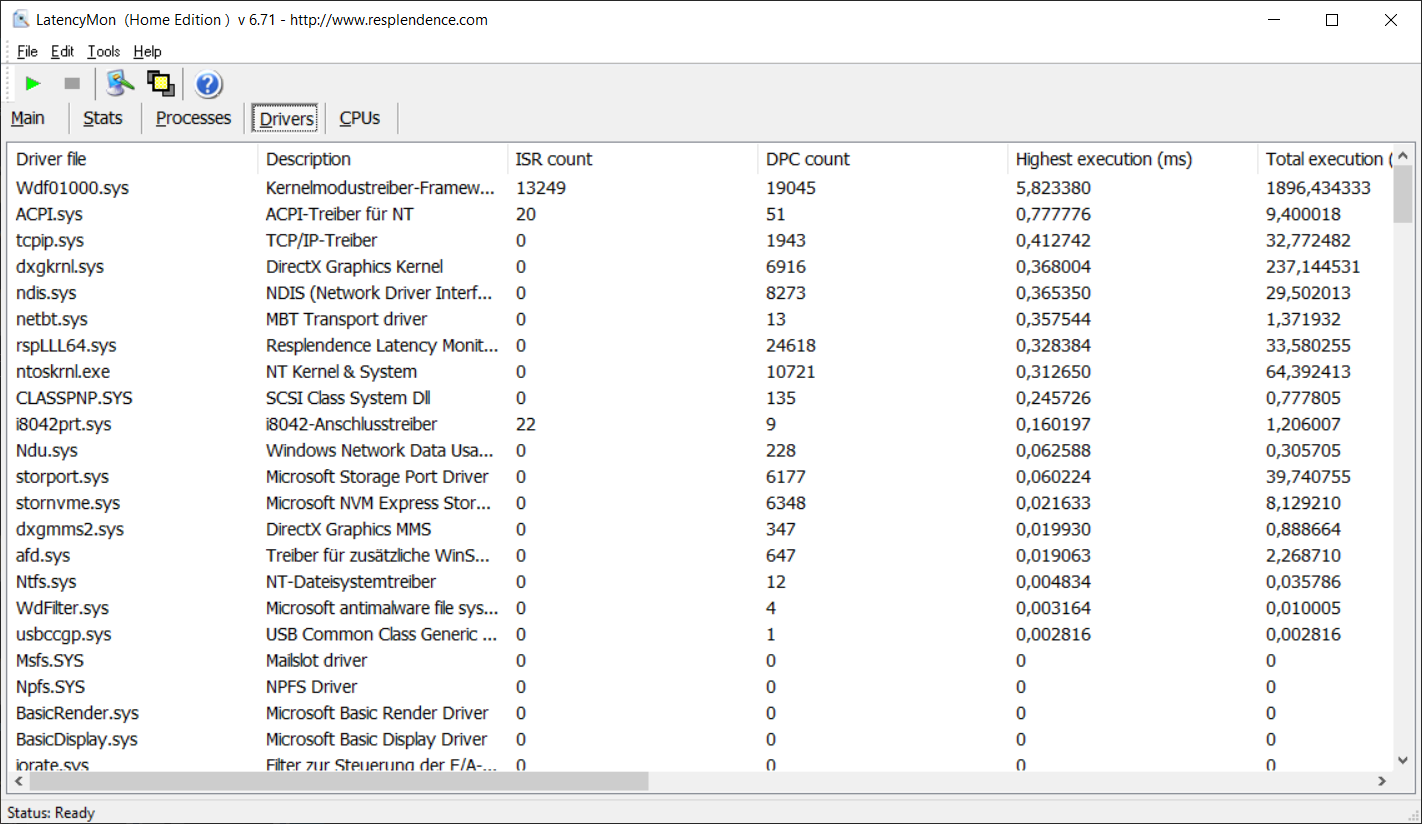The width and height of the screenshot is (1422, 824).
Task: Go to the CPUs tab
Action: coord(360,118)
